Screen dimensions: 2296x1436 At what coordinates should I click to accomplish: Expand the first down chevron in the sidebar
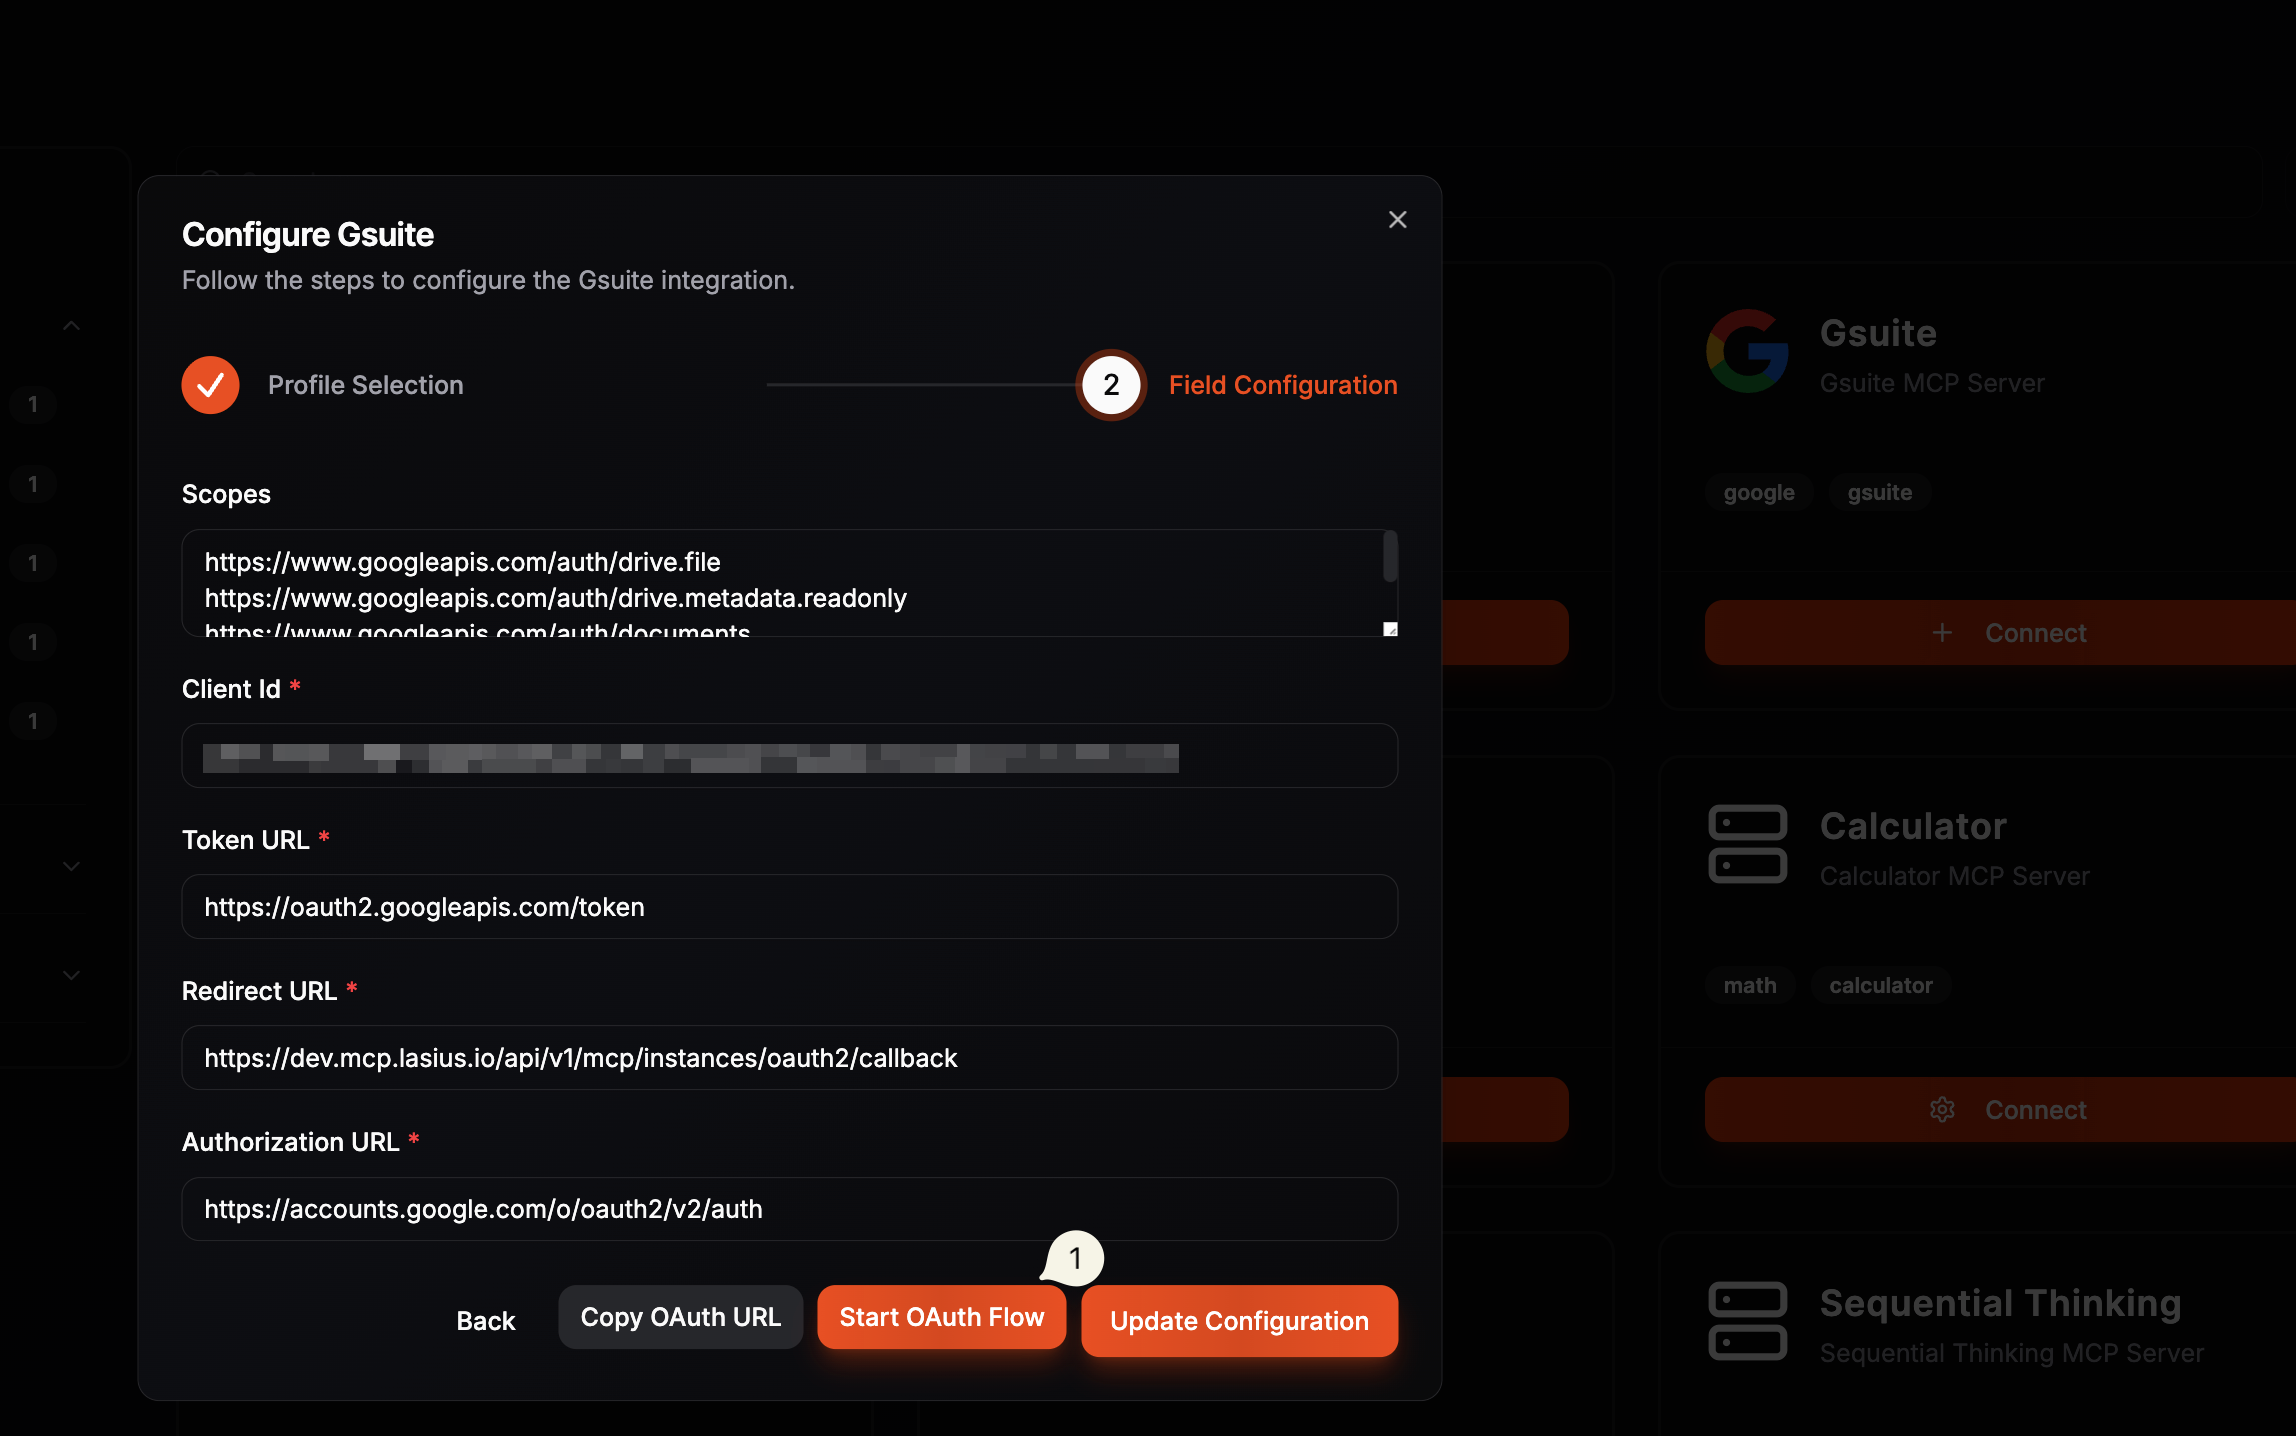pos(70,865)
